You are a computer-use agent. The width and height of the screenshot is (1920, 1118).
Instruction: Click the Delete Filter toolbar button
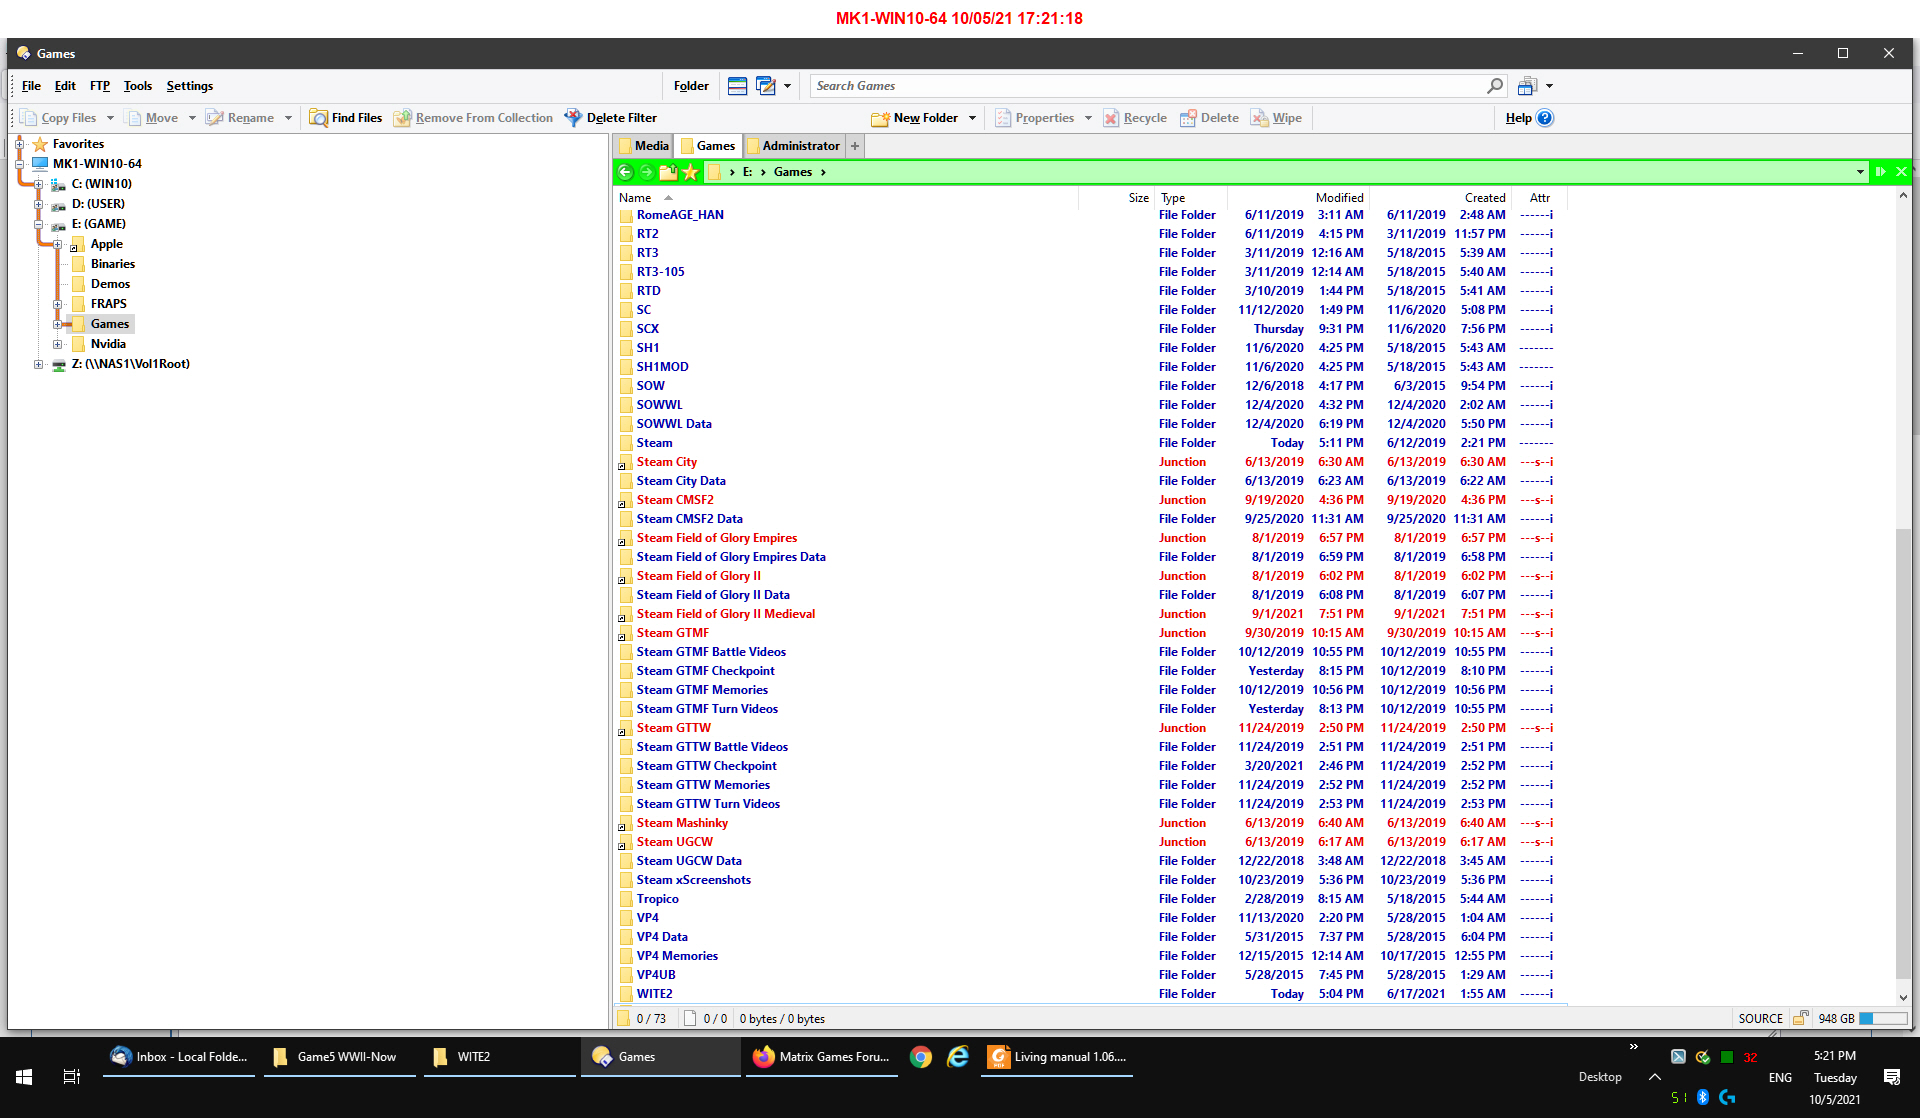610,118
